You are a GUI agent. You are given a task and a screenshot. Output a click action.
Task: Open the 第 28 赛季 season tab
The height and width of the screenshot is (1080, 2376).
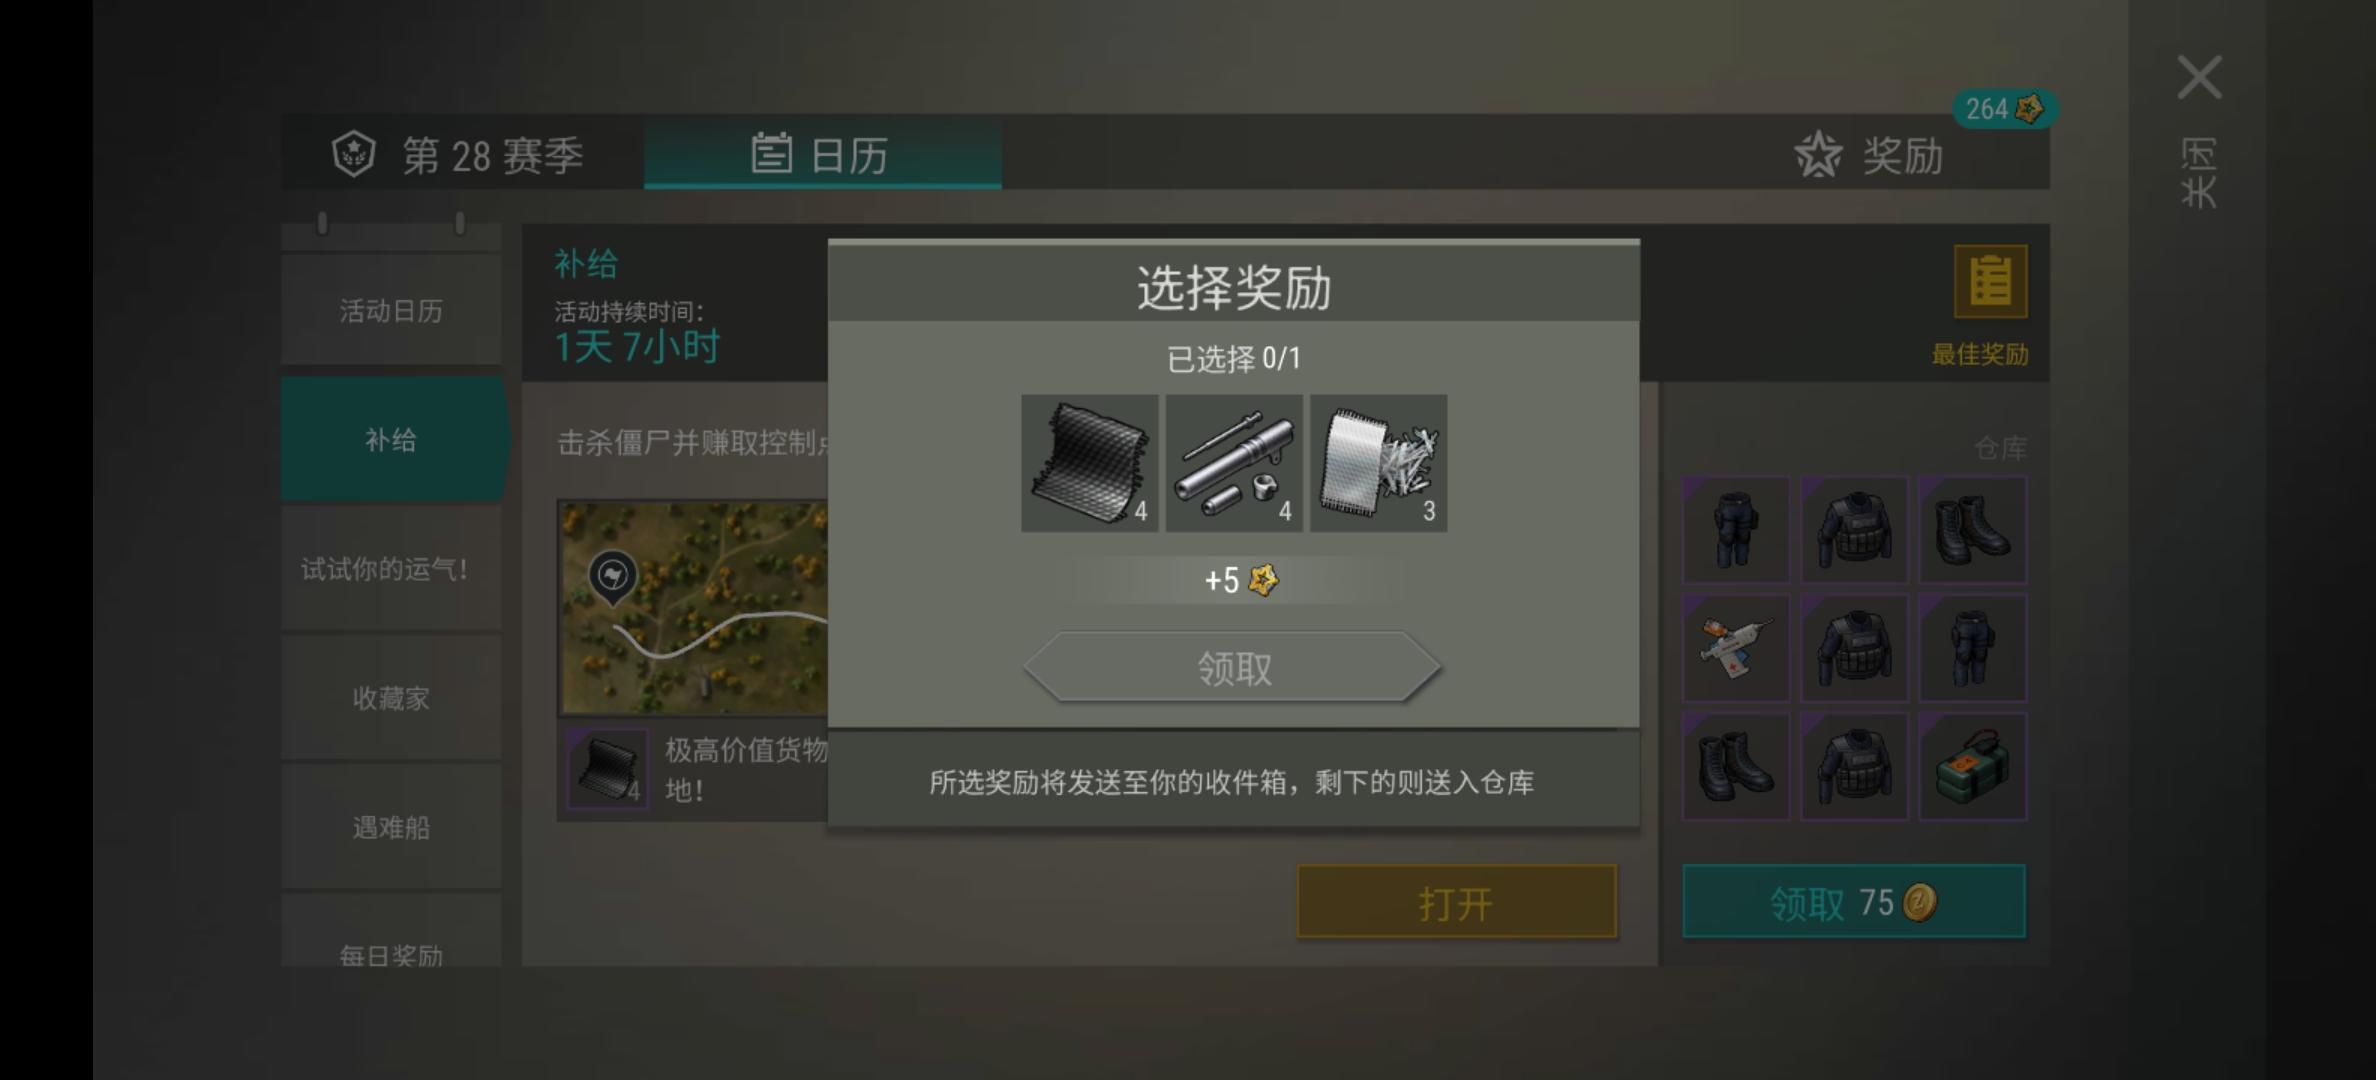459,155
